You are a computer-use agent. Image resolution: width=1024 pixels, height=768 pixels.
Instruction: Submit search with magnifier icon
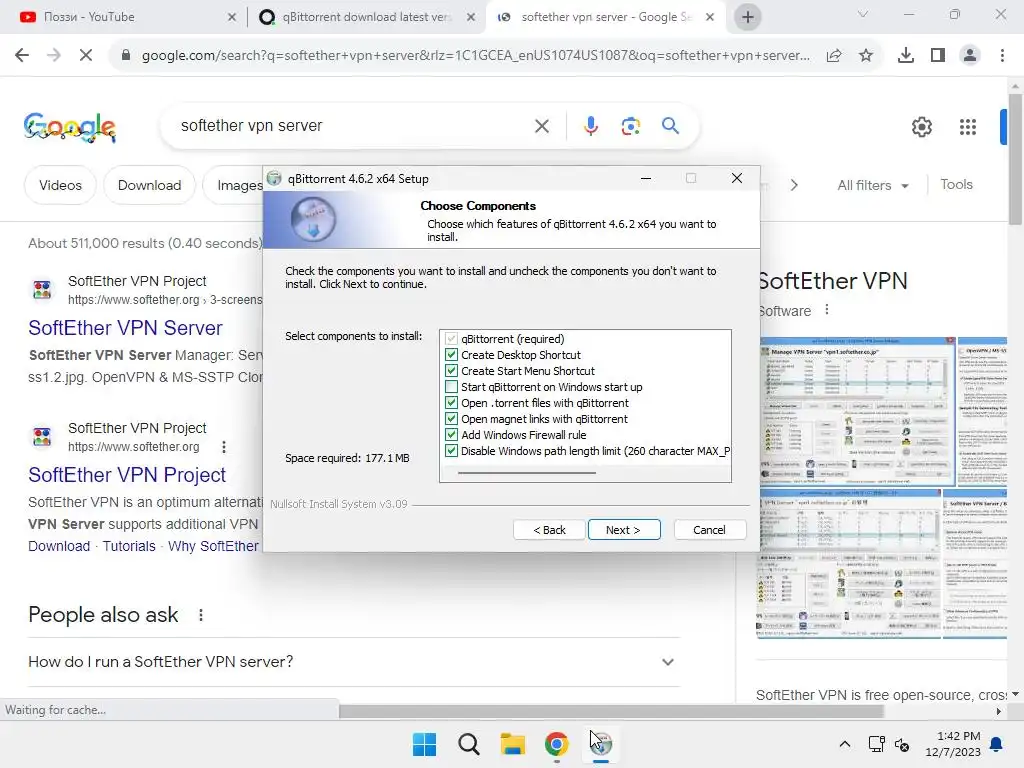point(670,125)
